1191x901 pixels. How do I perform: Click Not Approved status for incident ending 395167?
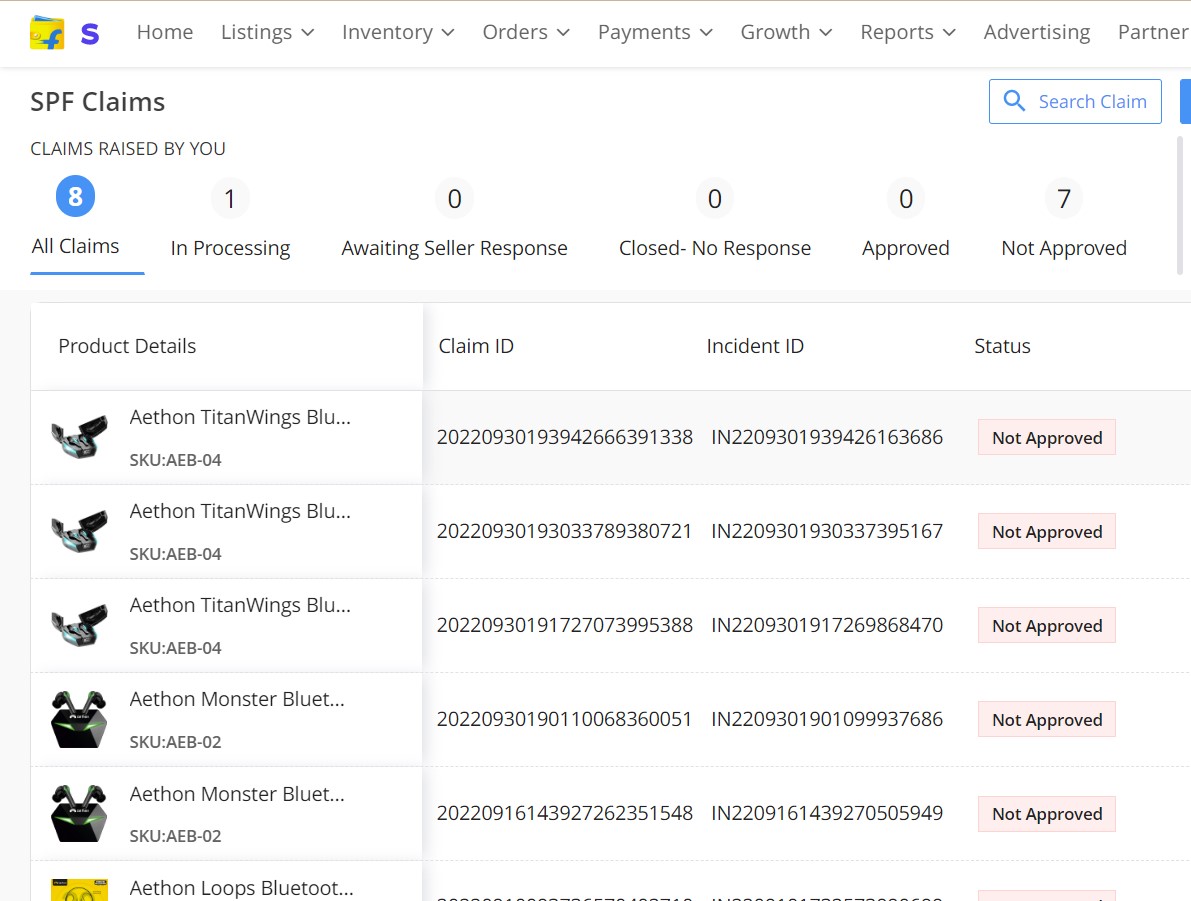(1047, 532)
